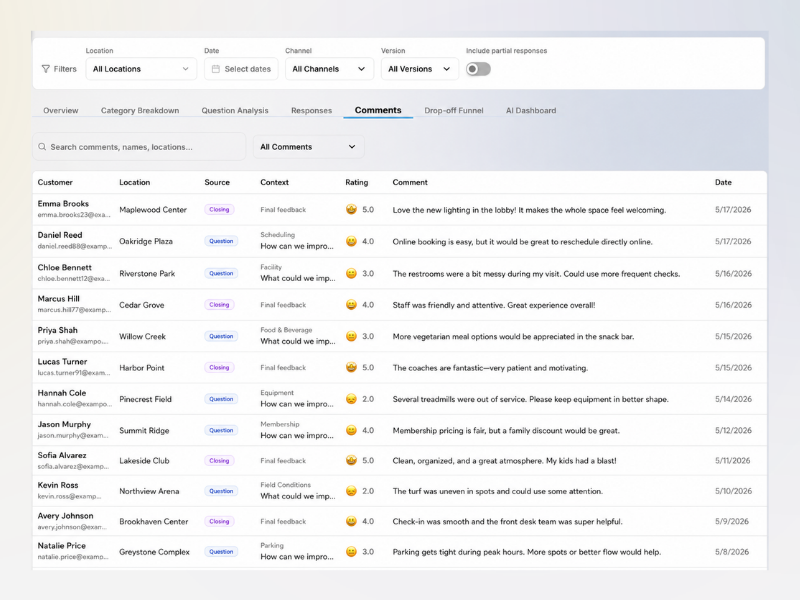Click the Context column header
Image resolution: width=800 pixels, height=600 pixels.
274,182
